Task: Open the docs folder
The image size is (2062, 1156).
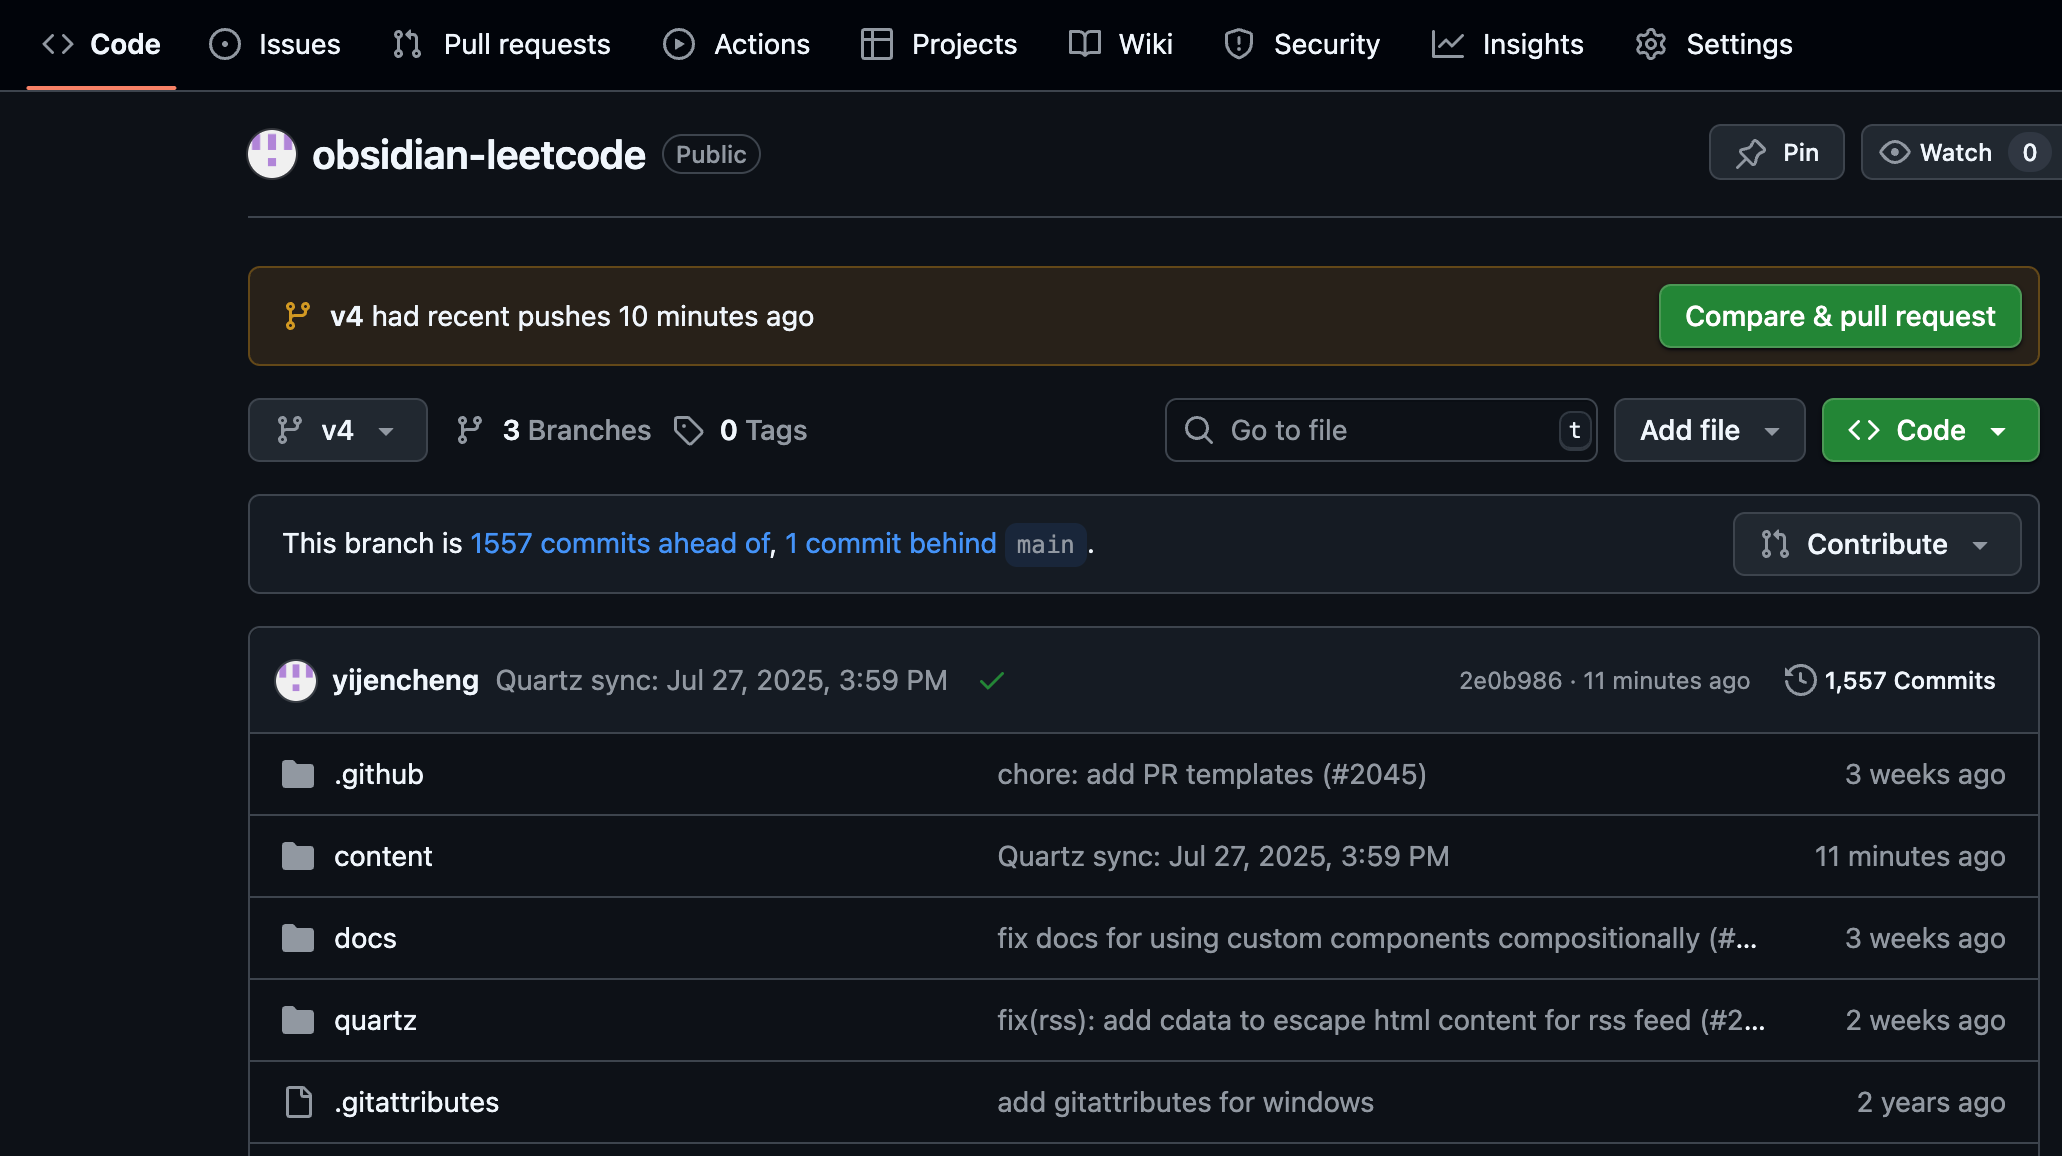Action: [365, 938]
